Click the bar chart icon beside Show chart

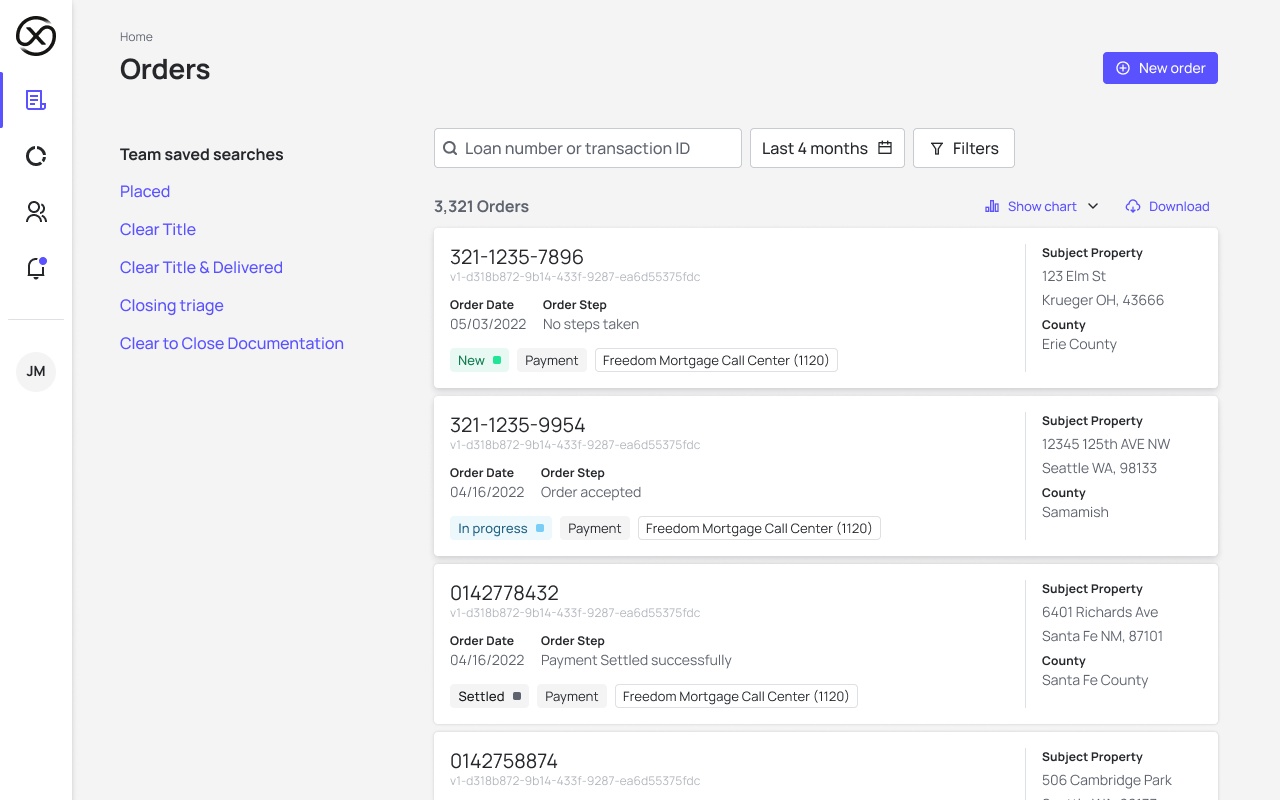992,206
